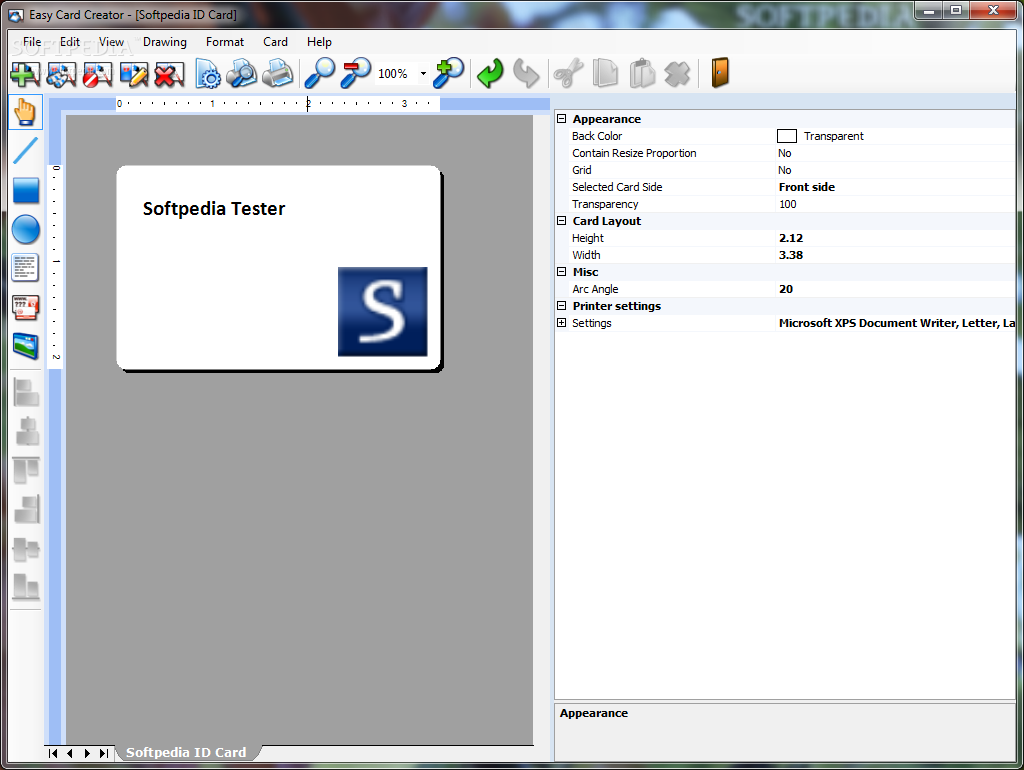1024x770 pixels.
Task: Open page setup gear icon
Action: pos(208,74)
